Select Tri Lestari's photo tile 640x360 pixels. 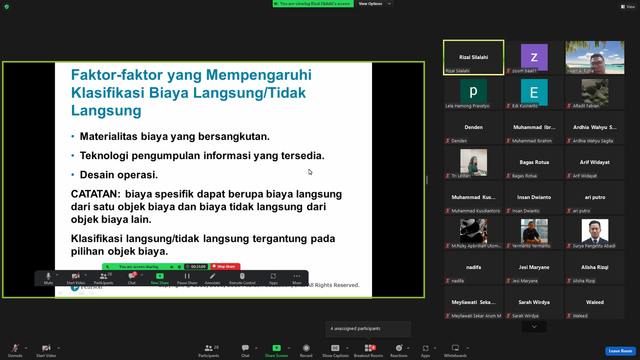coord(473,162)
